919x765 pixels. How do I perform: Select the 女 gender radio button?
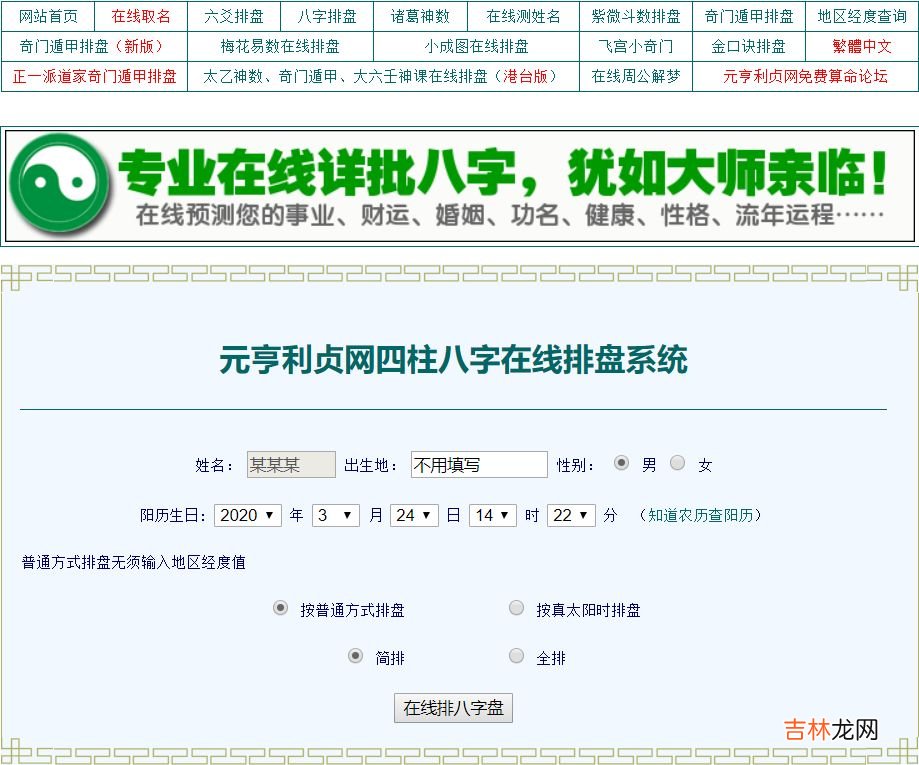point(678,463)
